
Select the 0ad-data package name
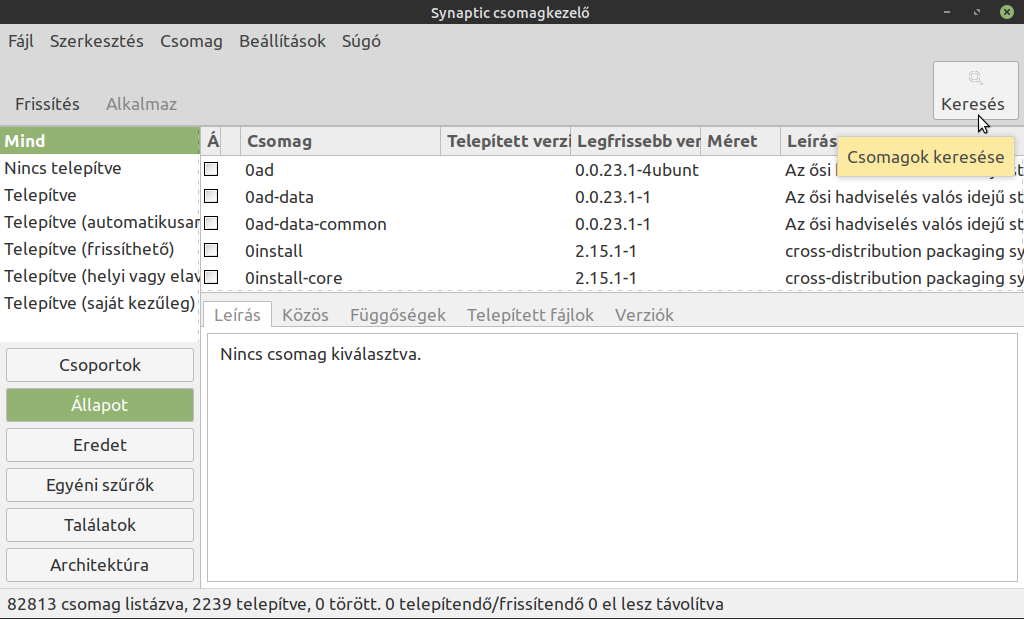tap(280, 197)
